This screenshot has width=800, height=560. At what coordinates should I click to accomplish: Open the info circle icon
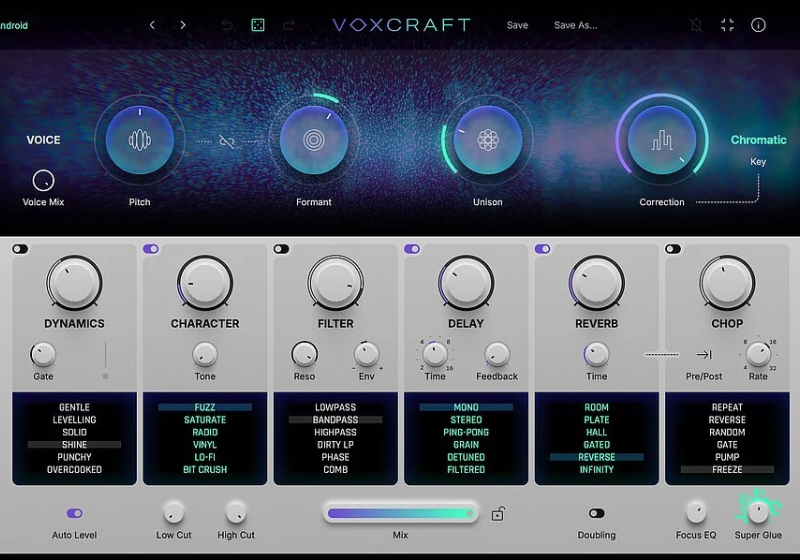click(x=758, y=25)
